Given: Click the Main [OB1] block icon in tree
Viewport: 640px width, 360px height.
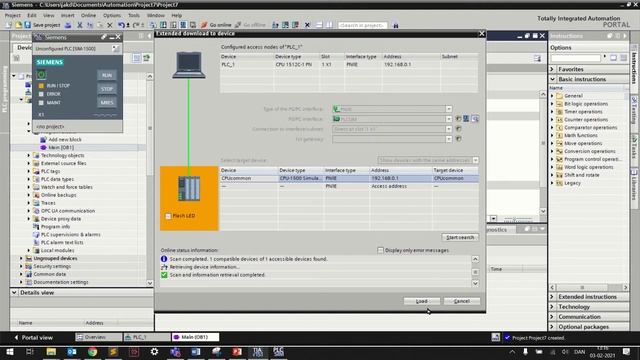Looking at the screenshot, I should click(43, 147).
